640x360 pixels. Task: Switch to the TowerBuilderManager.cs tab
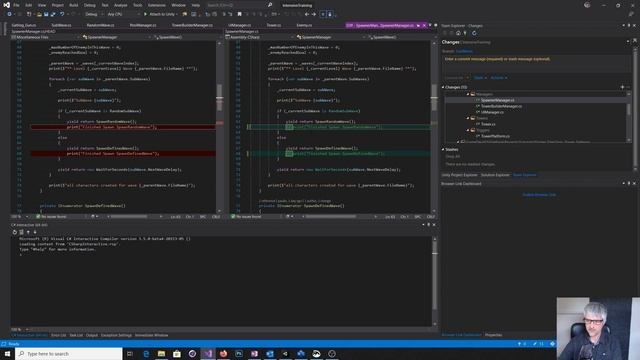coord(192,25)
